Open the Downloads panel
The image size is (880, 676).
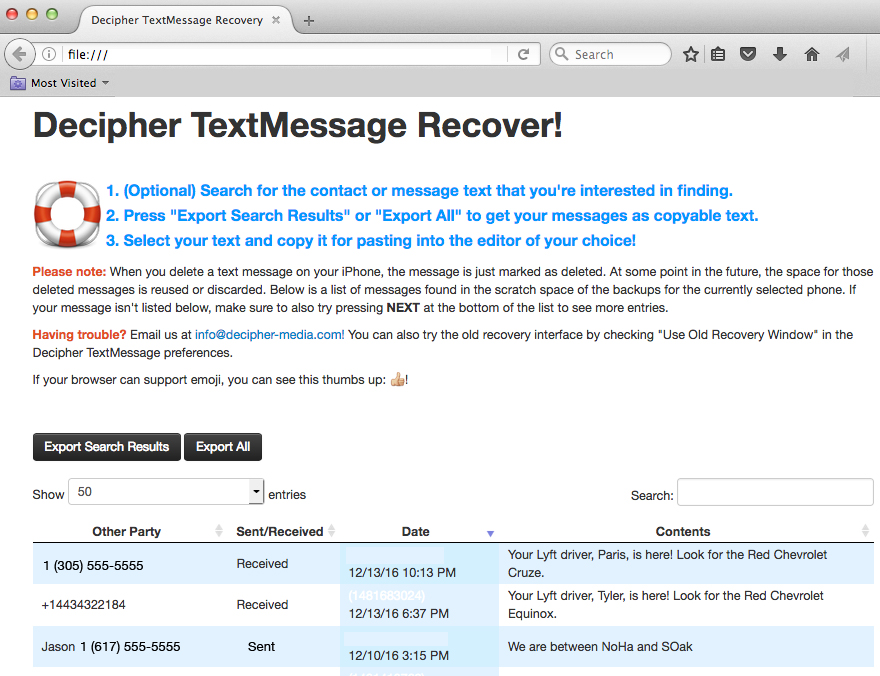tap(779, 54)
